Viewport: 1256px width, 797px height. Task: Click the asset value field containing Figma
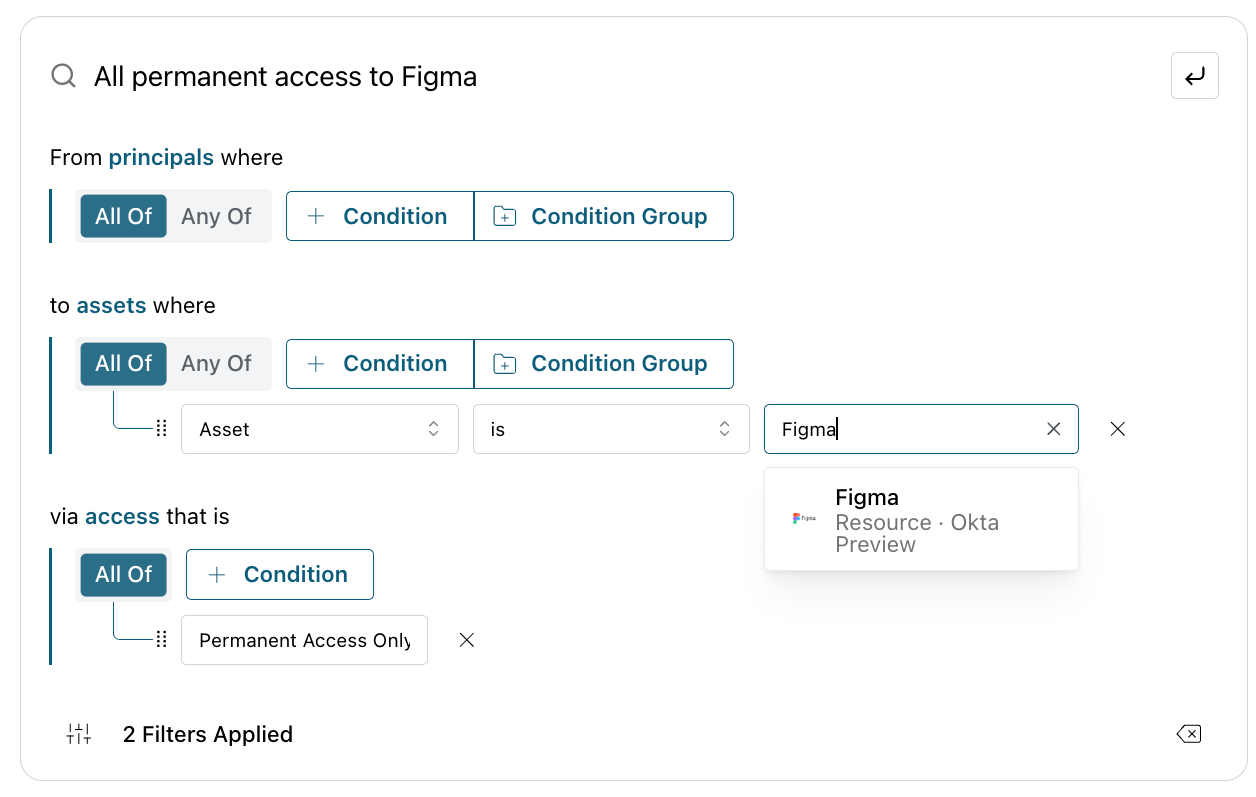pos(905,429)
